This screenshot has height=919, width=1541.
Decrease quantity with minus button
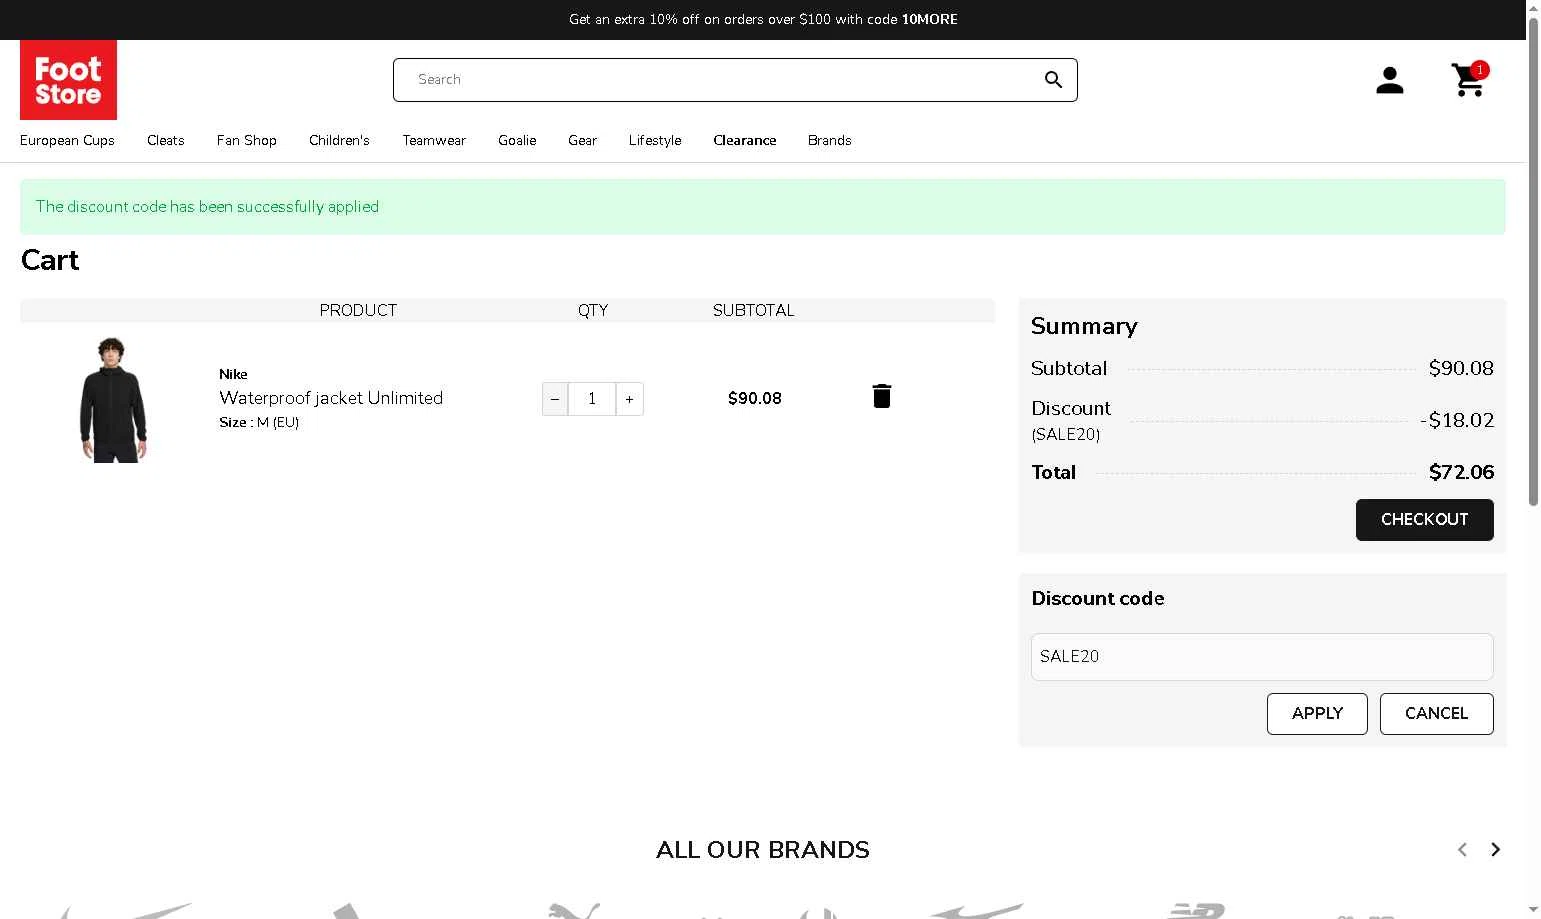click(x=555, y=399)
